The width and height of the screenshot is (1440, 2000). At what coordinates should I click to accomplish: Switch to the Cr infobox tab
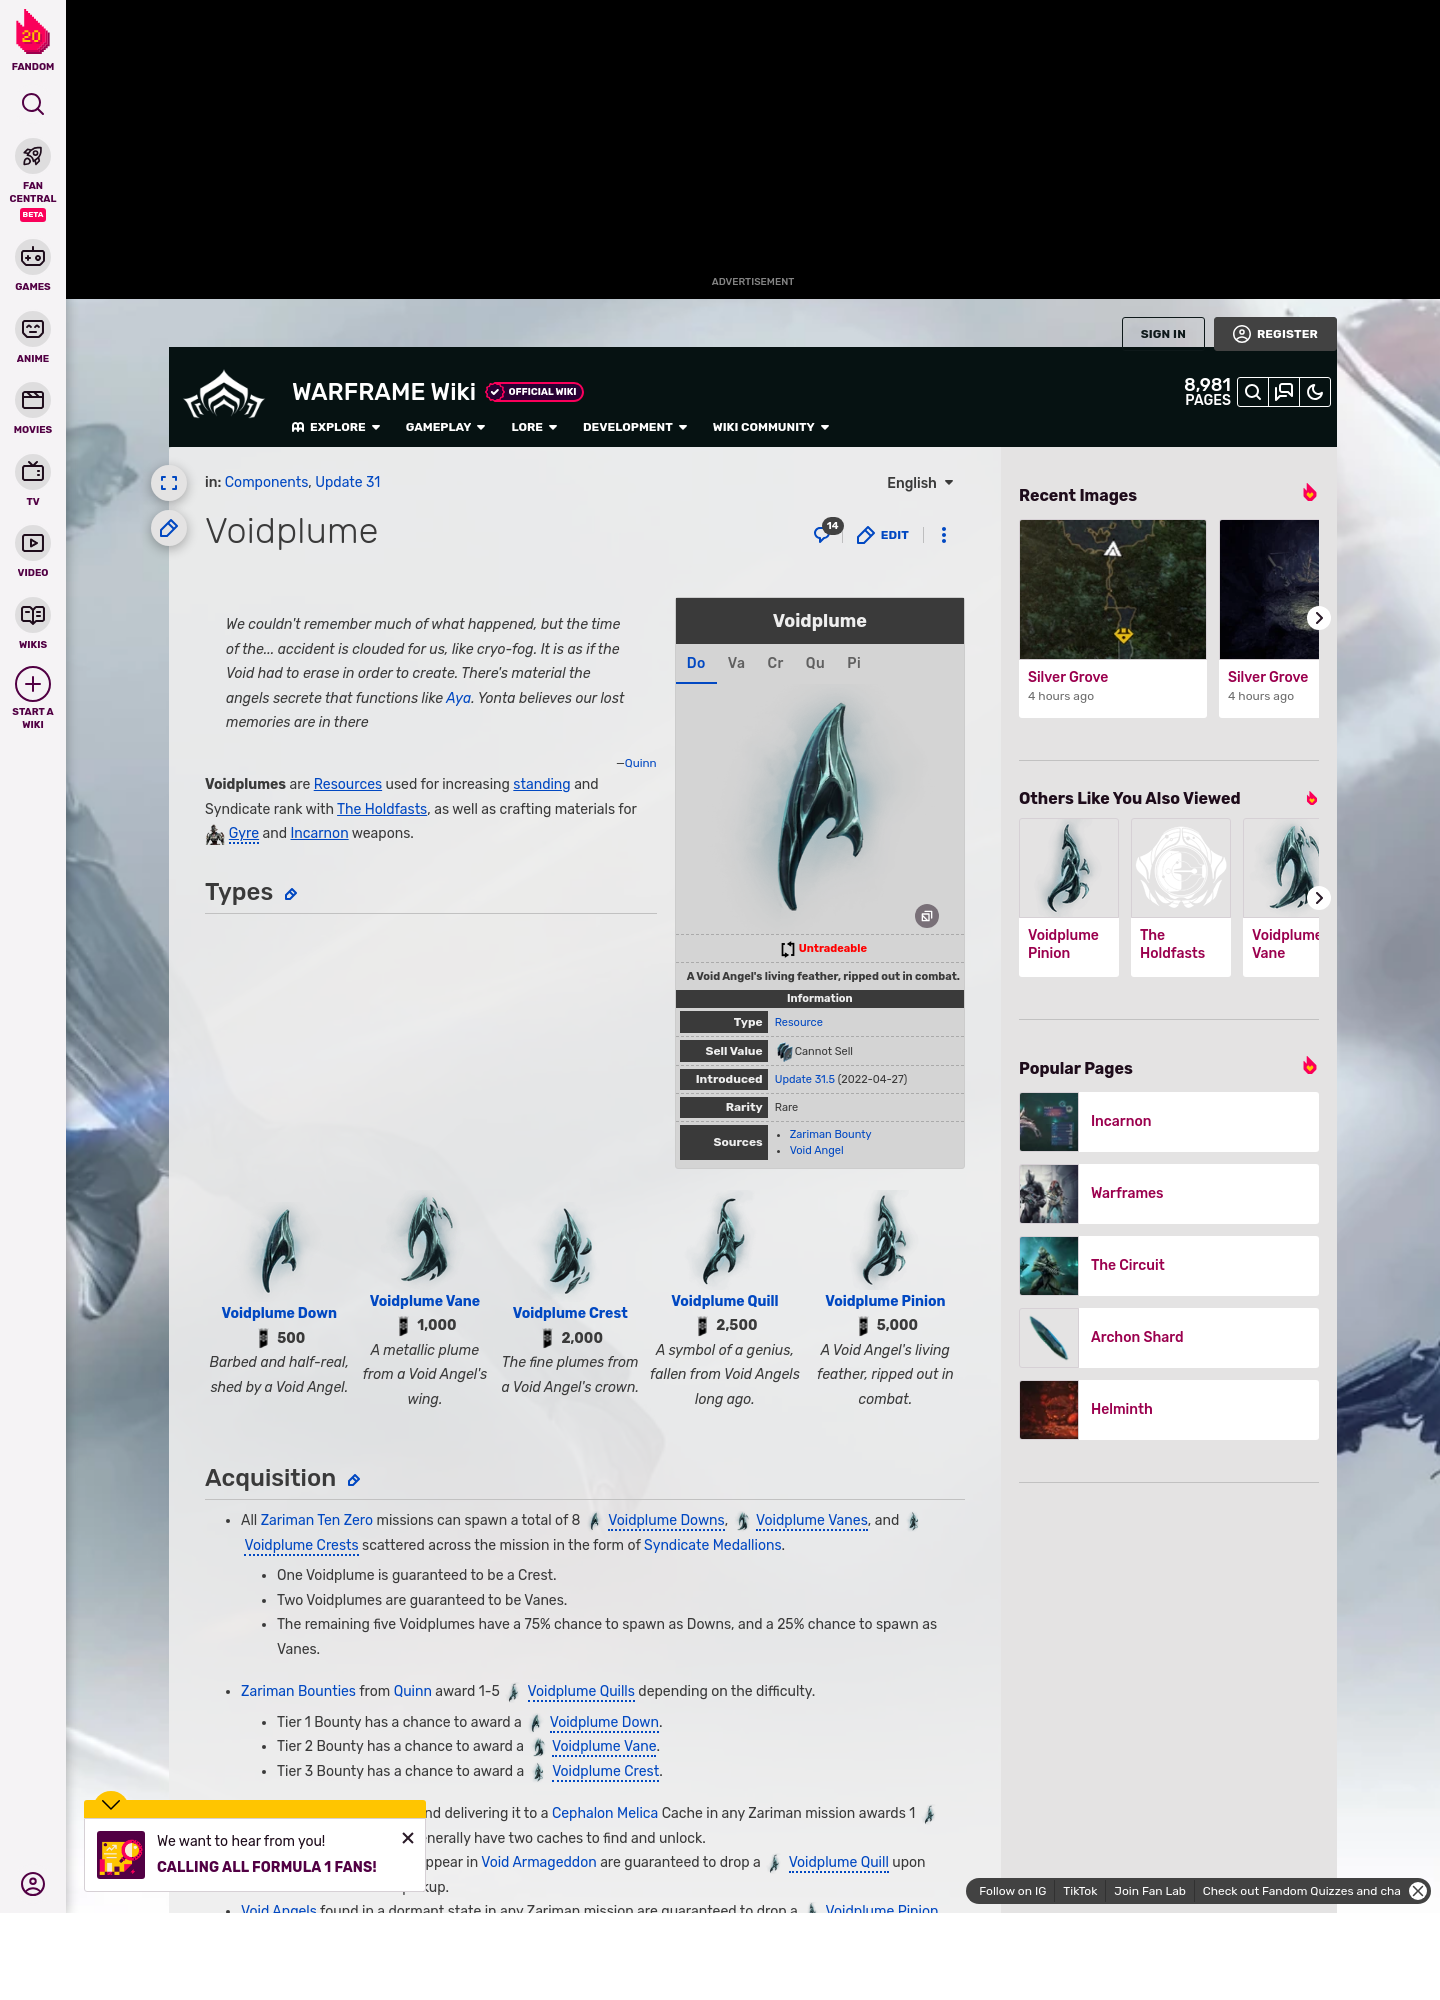(775, 663)
